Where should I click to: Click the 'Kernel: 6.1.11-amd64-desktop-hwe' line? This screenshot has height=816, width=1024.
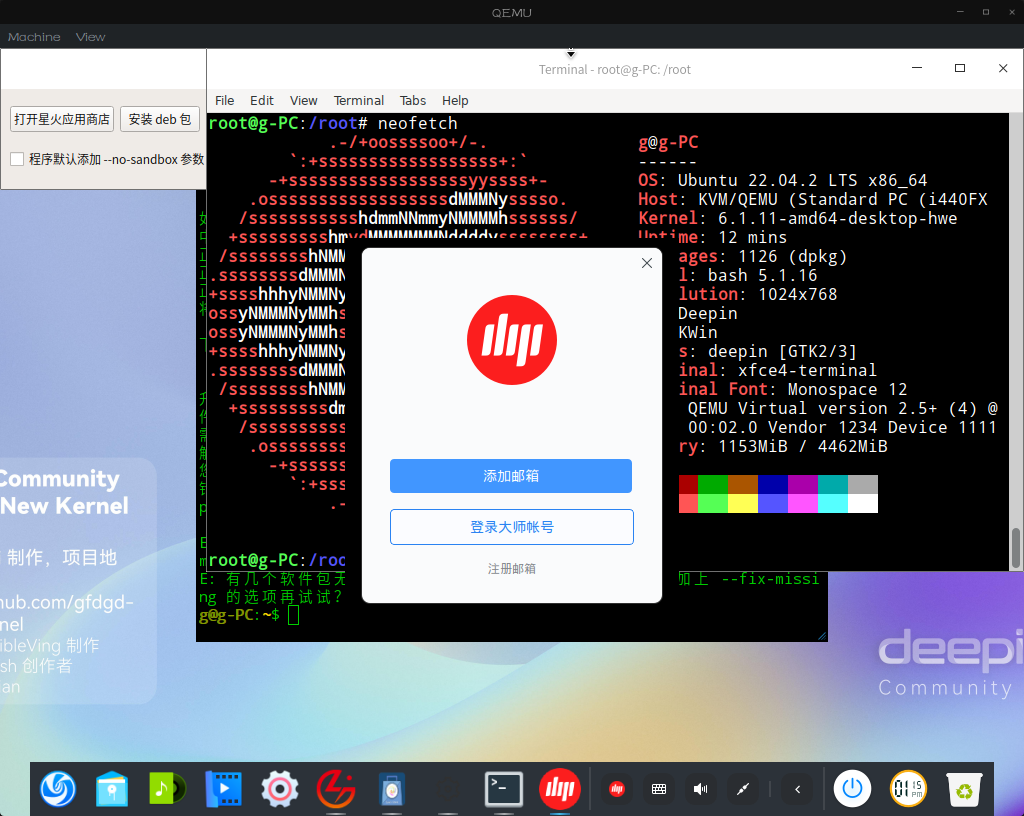pos(797,218)
